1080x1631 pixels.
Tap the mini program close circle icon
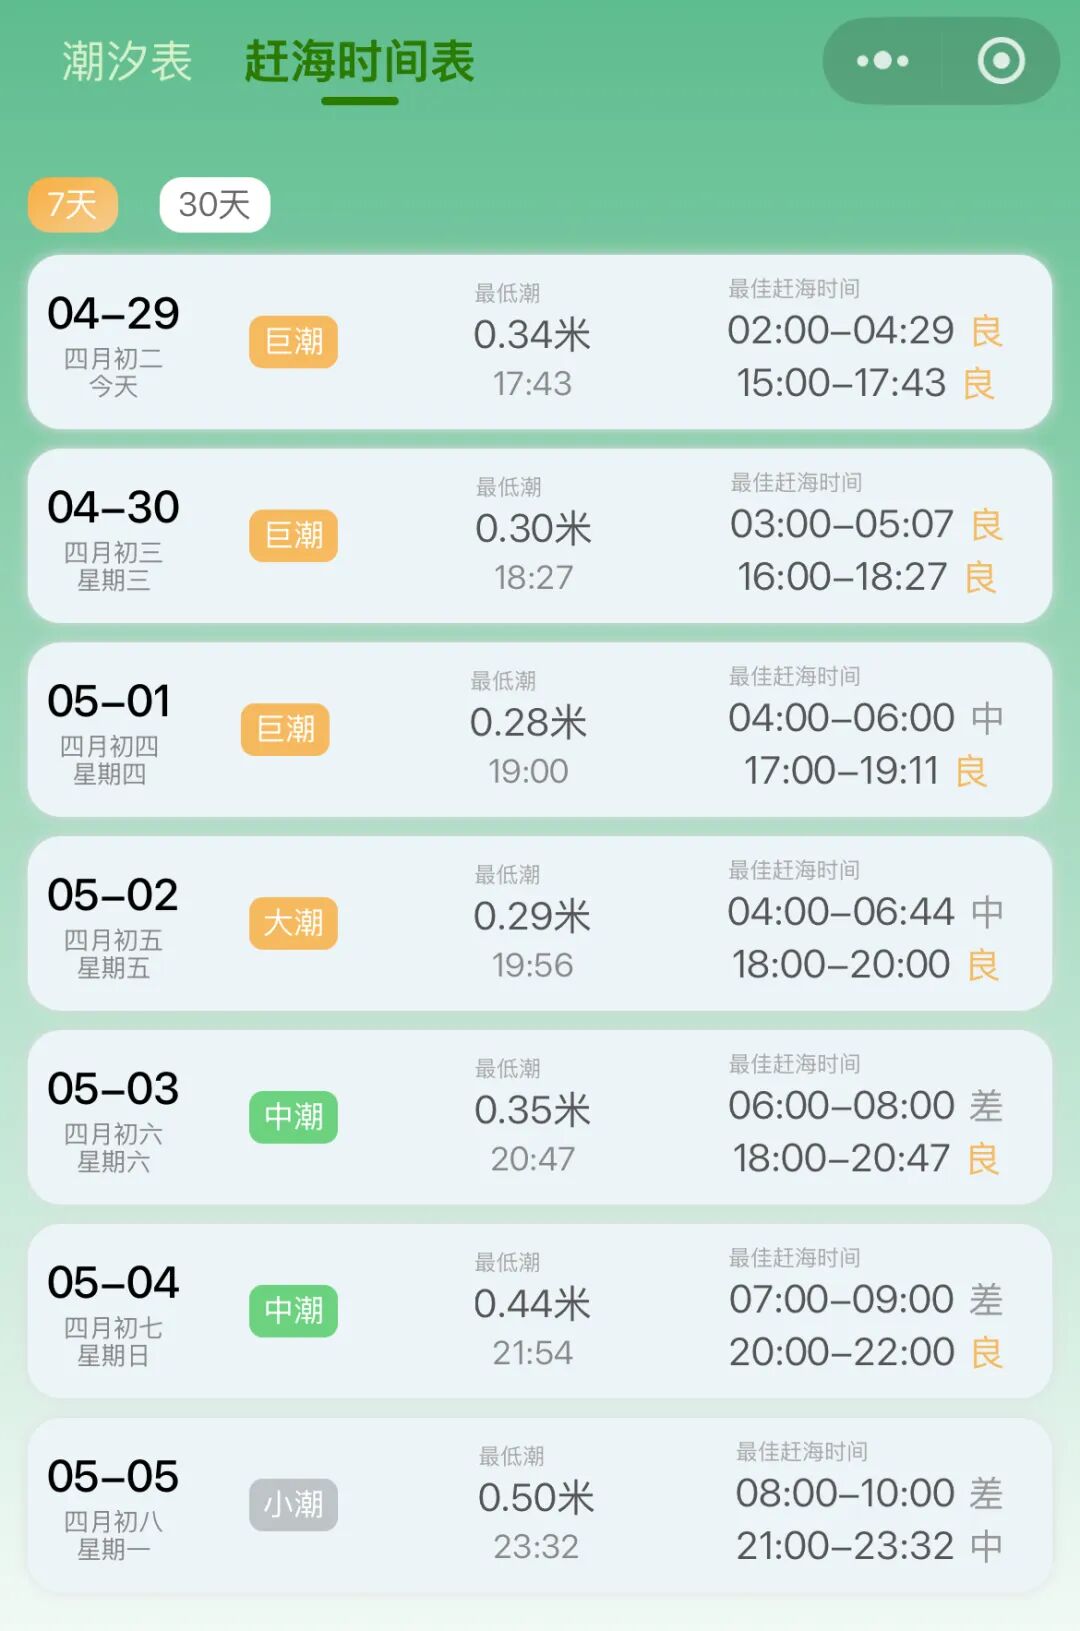(x=1001, y=61)
